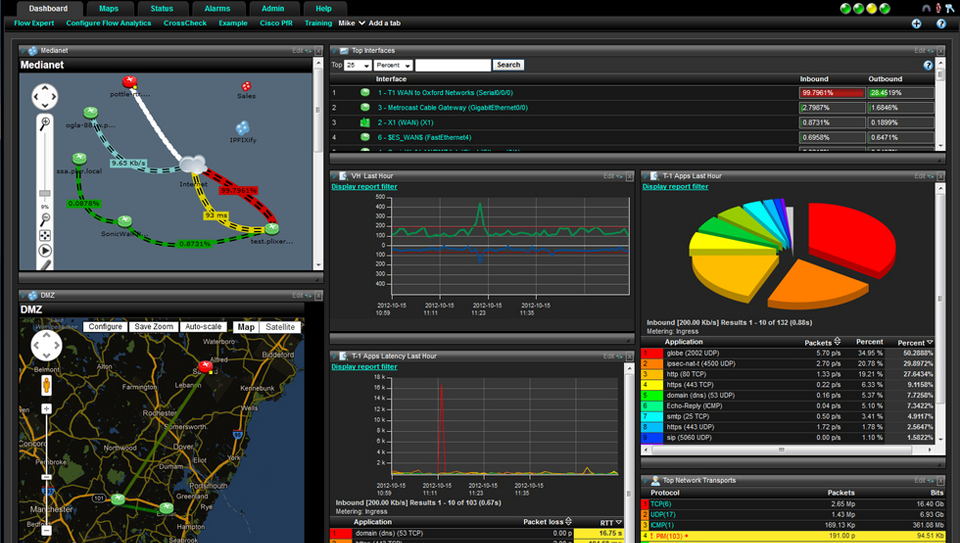Open the Top count dropdown showing 25

[x=358, y=65]
